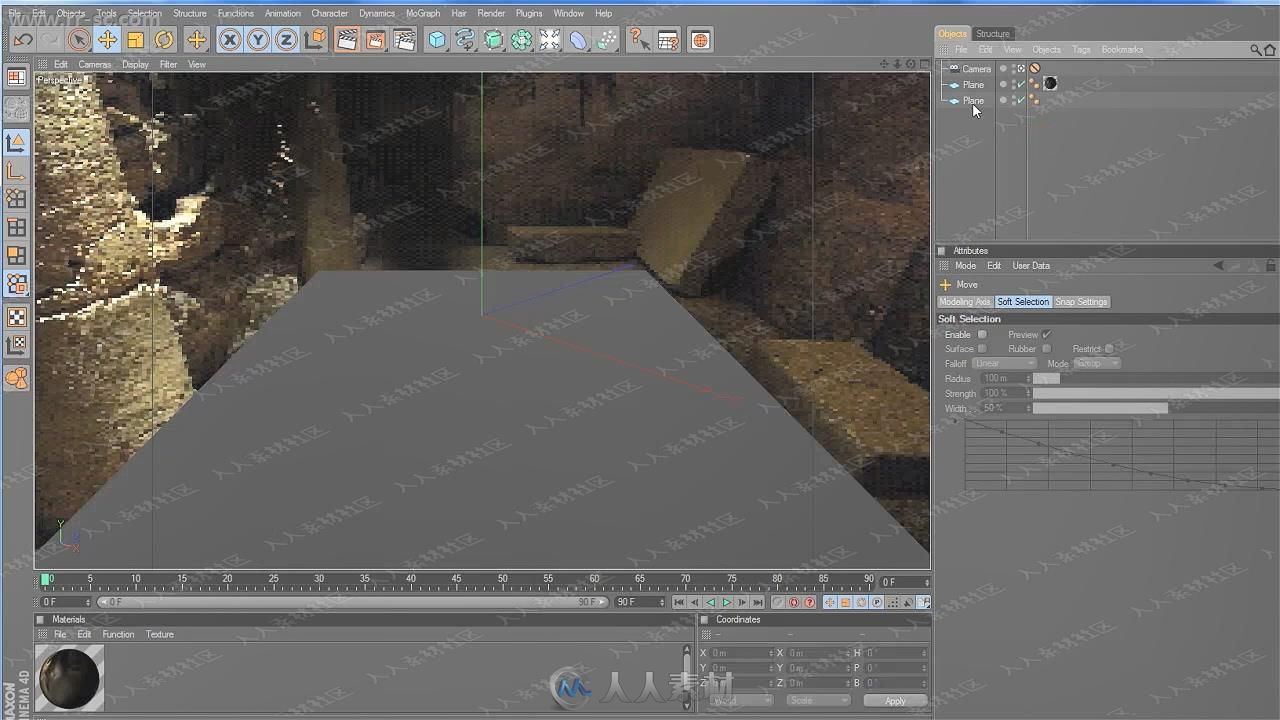Toggle the Z axis lock

tap(286, 40)
